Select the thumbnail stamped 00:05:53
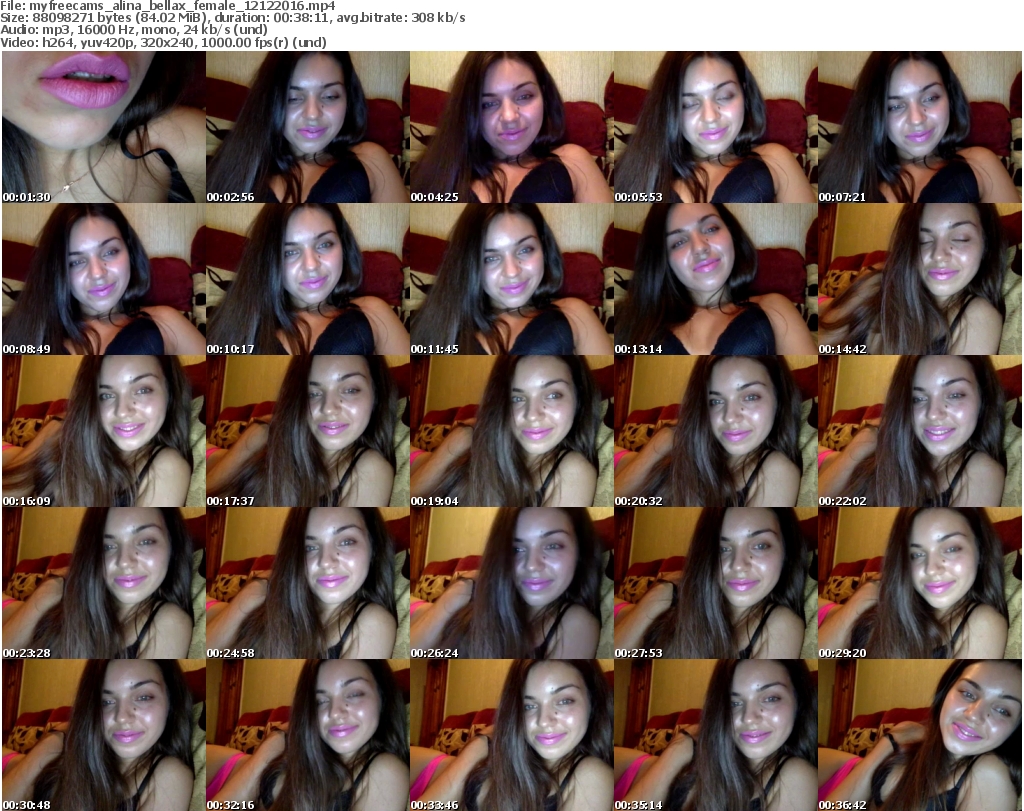Image resolution: width=1024 pixels, height=811 pixels. pos(715,127)
